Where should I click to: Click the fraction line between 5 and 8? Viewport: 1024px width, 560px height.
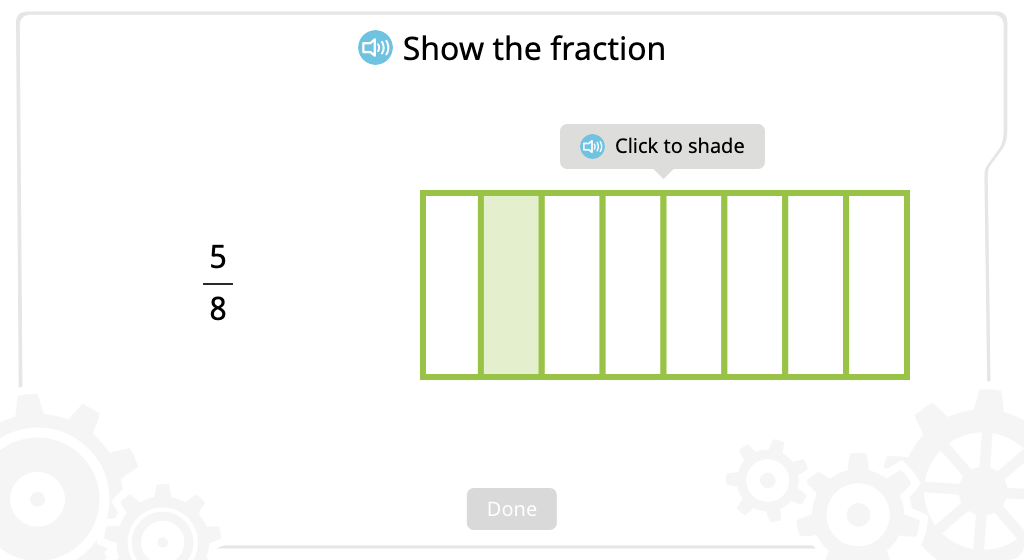point(218,284)
